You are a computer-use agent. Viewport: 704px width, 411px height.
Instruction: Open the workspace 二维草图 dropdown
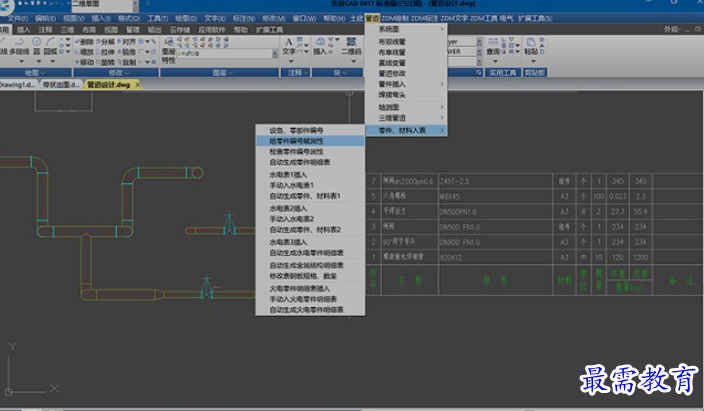pyautogui.click(x=135, y=4)
